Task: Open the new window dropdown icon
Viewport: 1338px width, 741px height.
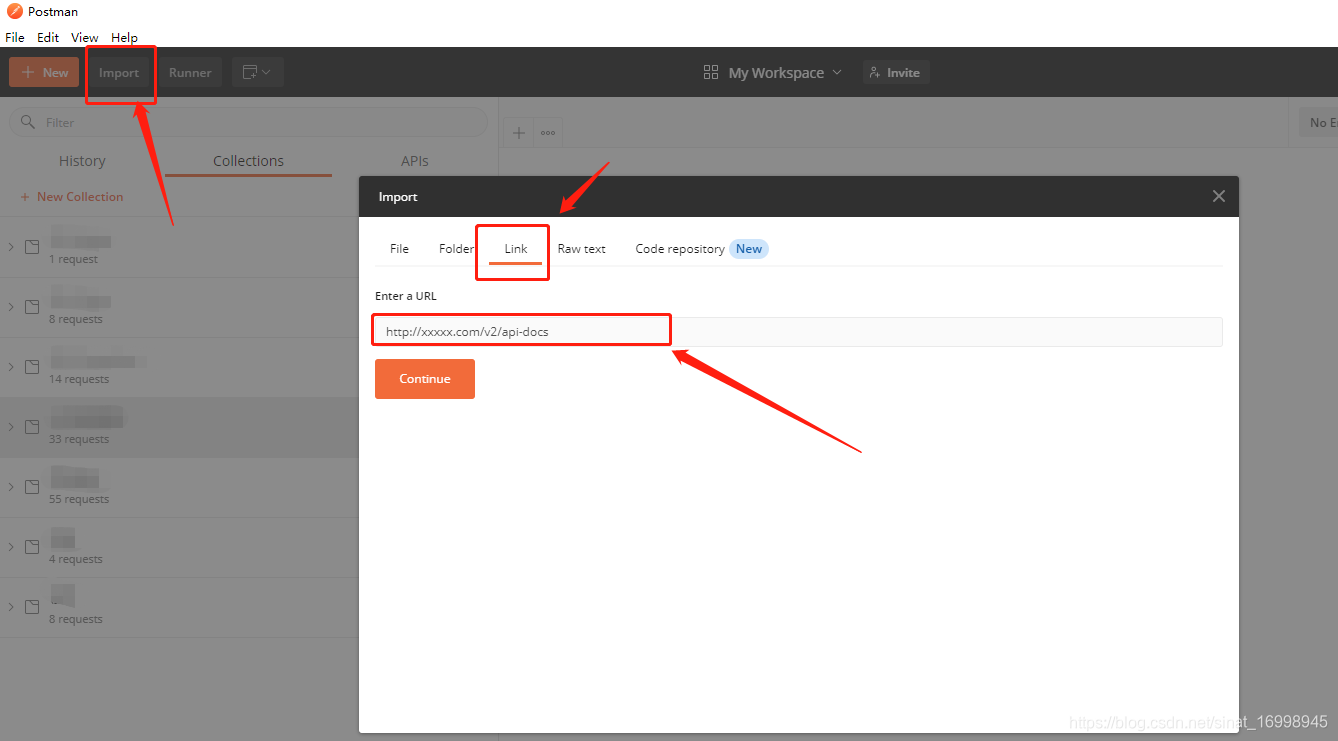Action: click(258, 72)
